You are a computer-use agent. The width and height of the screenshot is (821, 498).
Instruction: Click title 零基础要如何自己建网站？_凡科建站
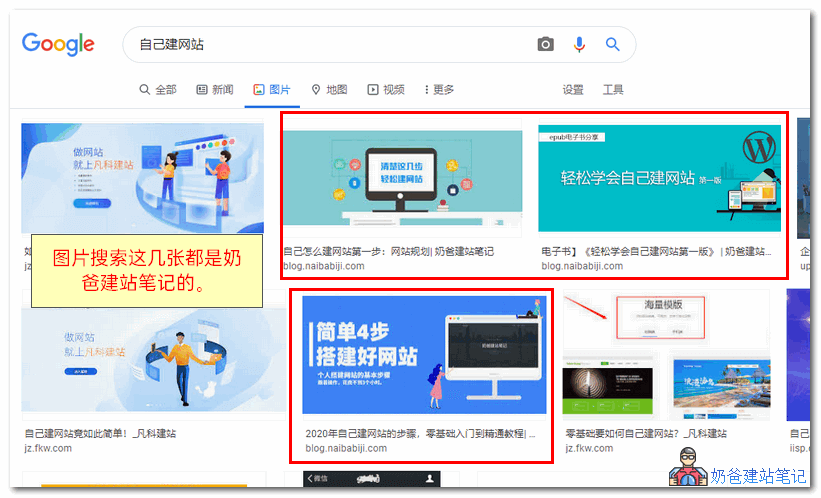click(x=646, y=434)
